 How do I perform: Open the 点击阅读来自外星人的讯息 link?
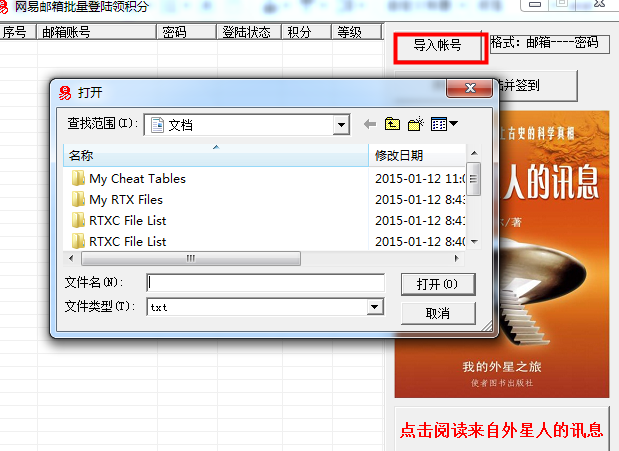(x=501, y=430)
